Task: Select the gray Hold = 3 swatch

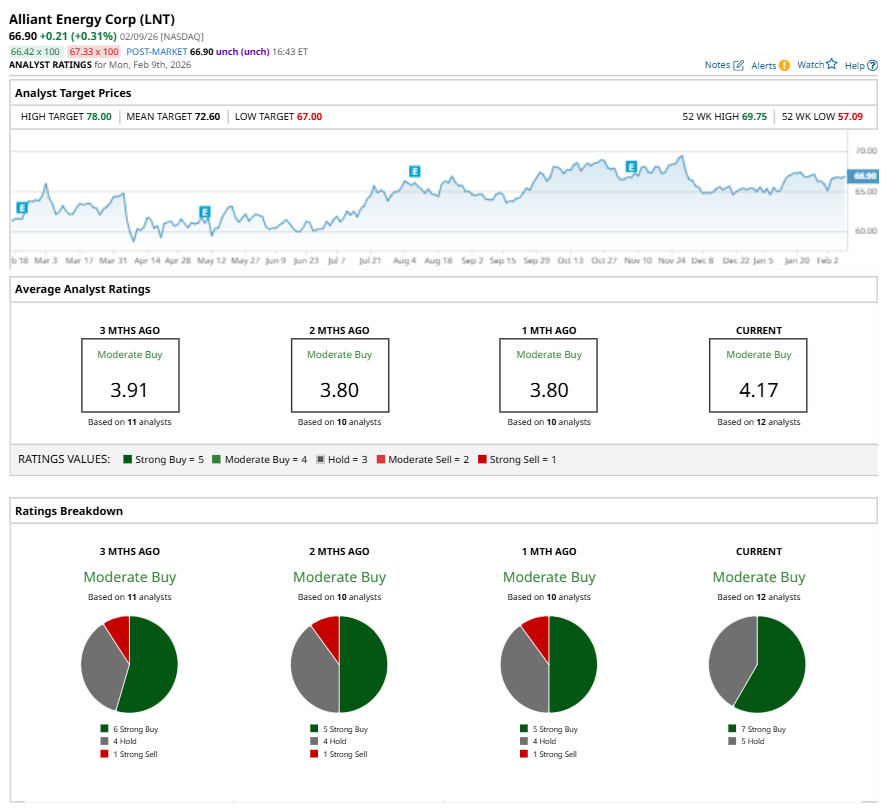Action: [x=320, y=459]
